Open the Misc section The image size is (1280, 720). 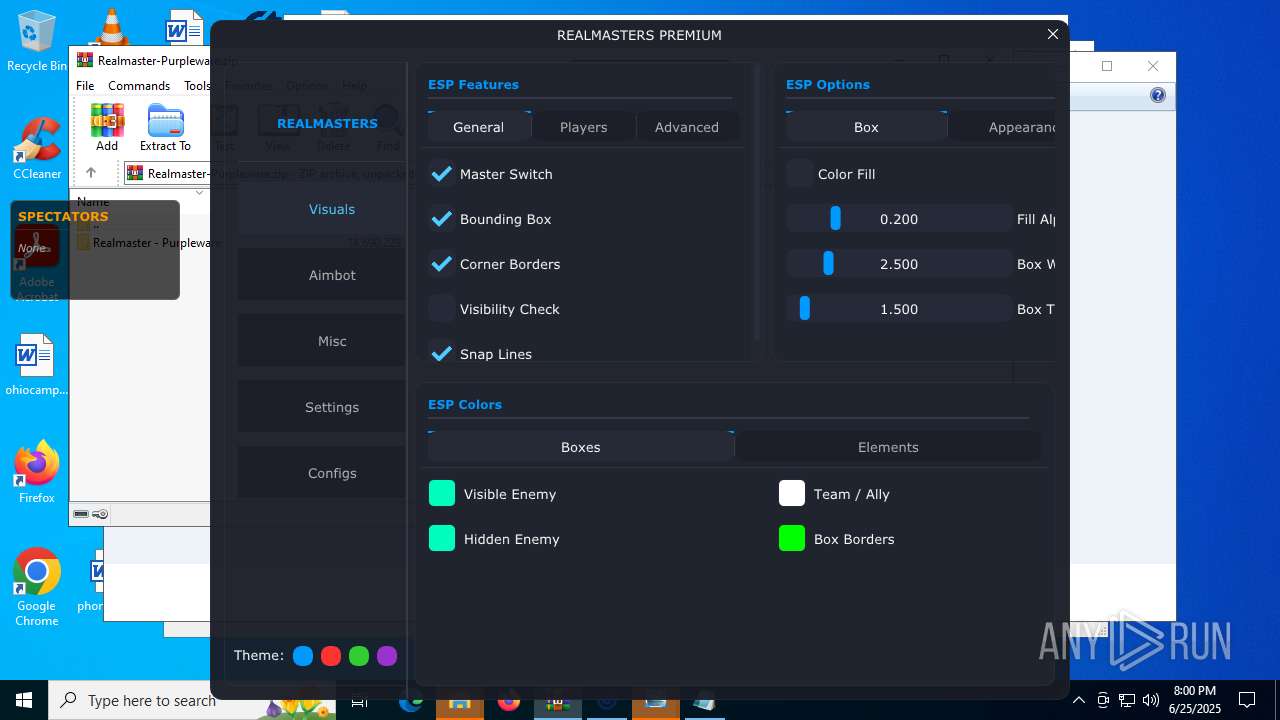point(322,341)
